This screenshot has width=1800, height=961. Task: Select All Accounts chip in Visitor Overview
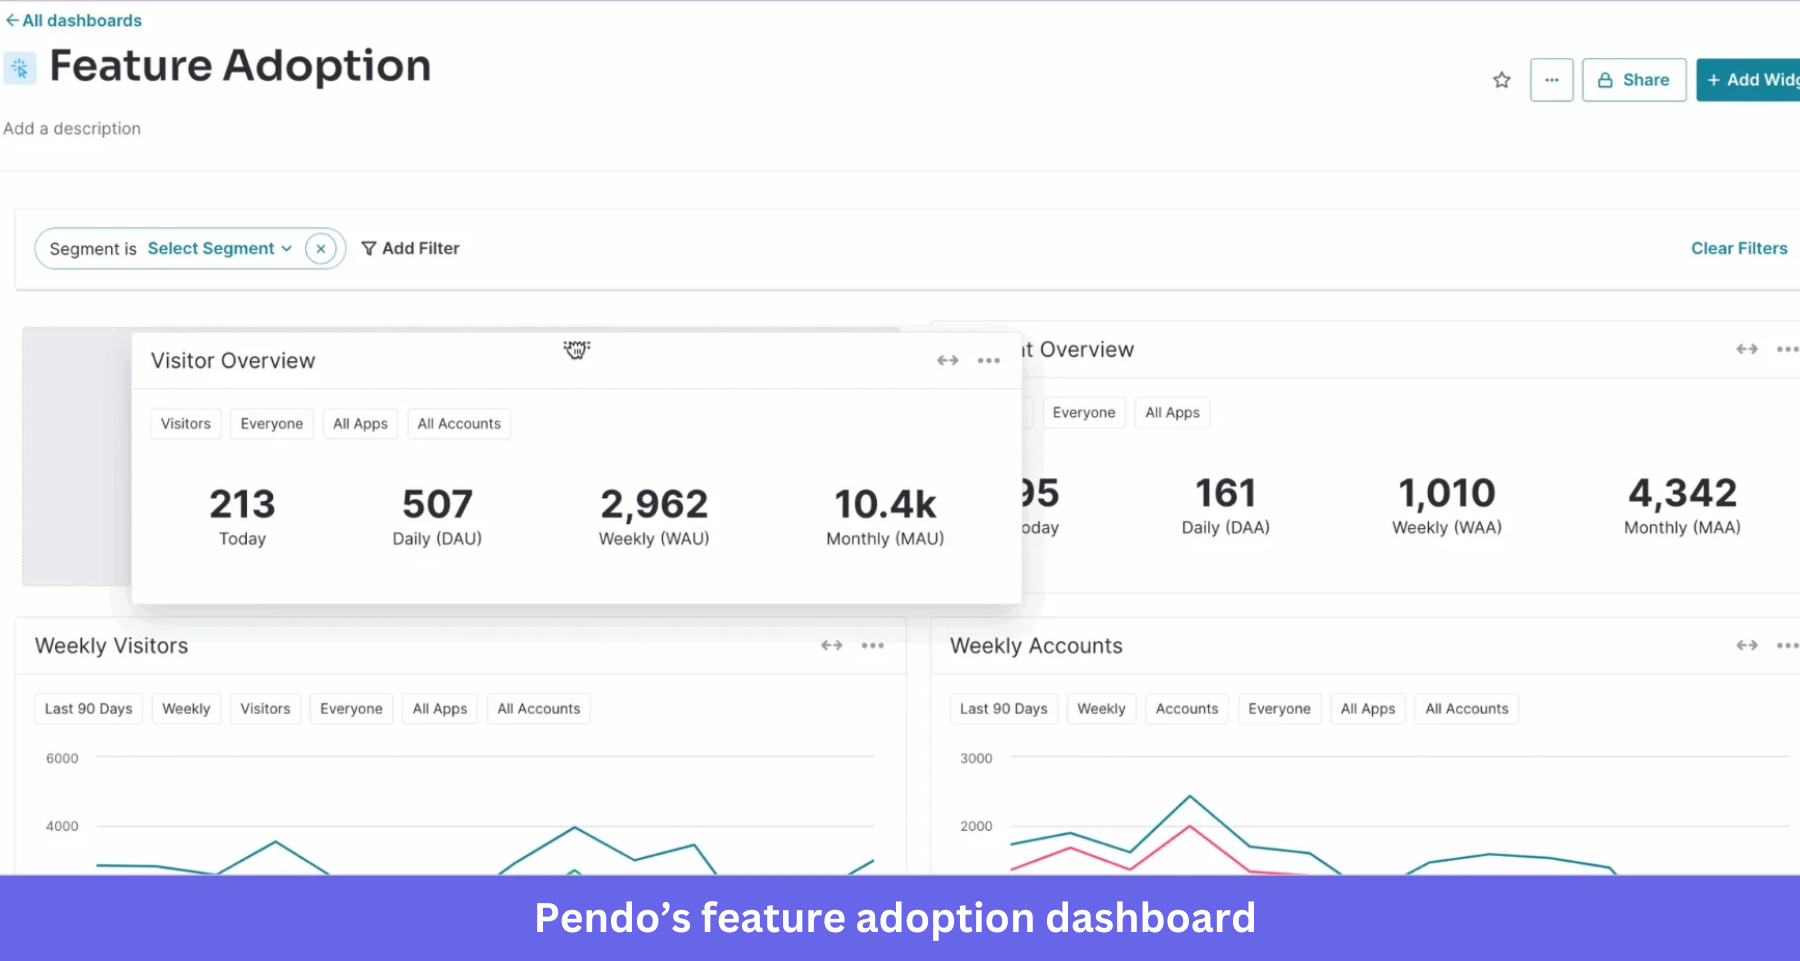(x=459, y=424)
